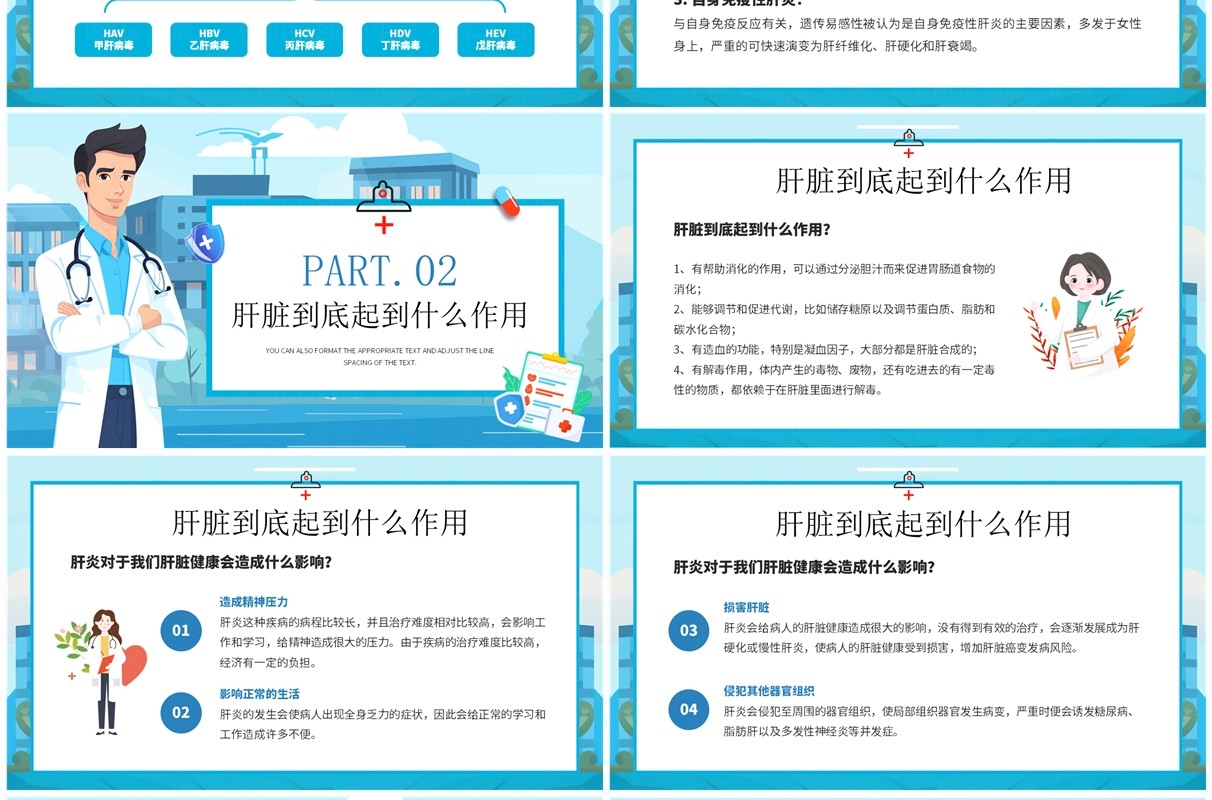Click the HAV 甲肝病毒 button
Screen dimensions: 1212x800
click(x=114, y=40)
